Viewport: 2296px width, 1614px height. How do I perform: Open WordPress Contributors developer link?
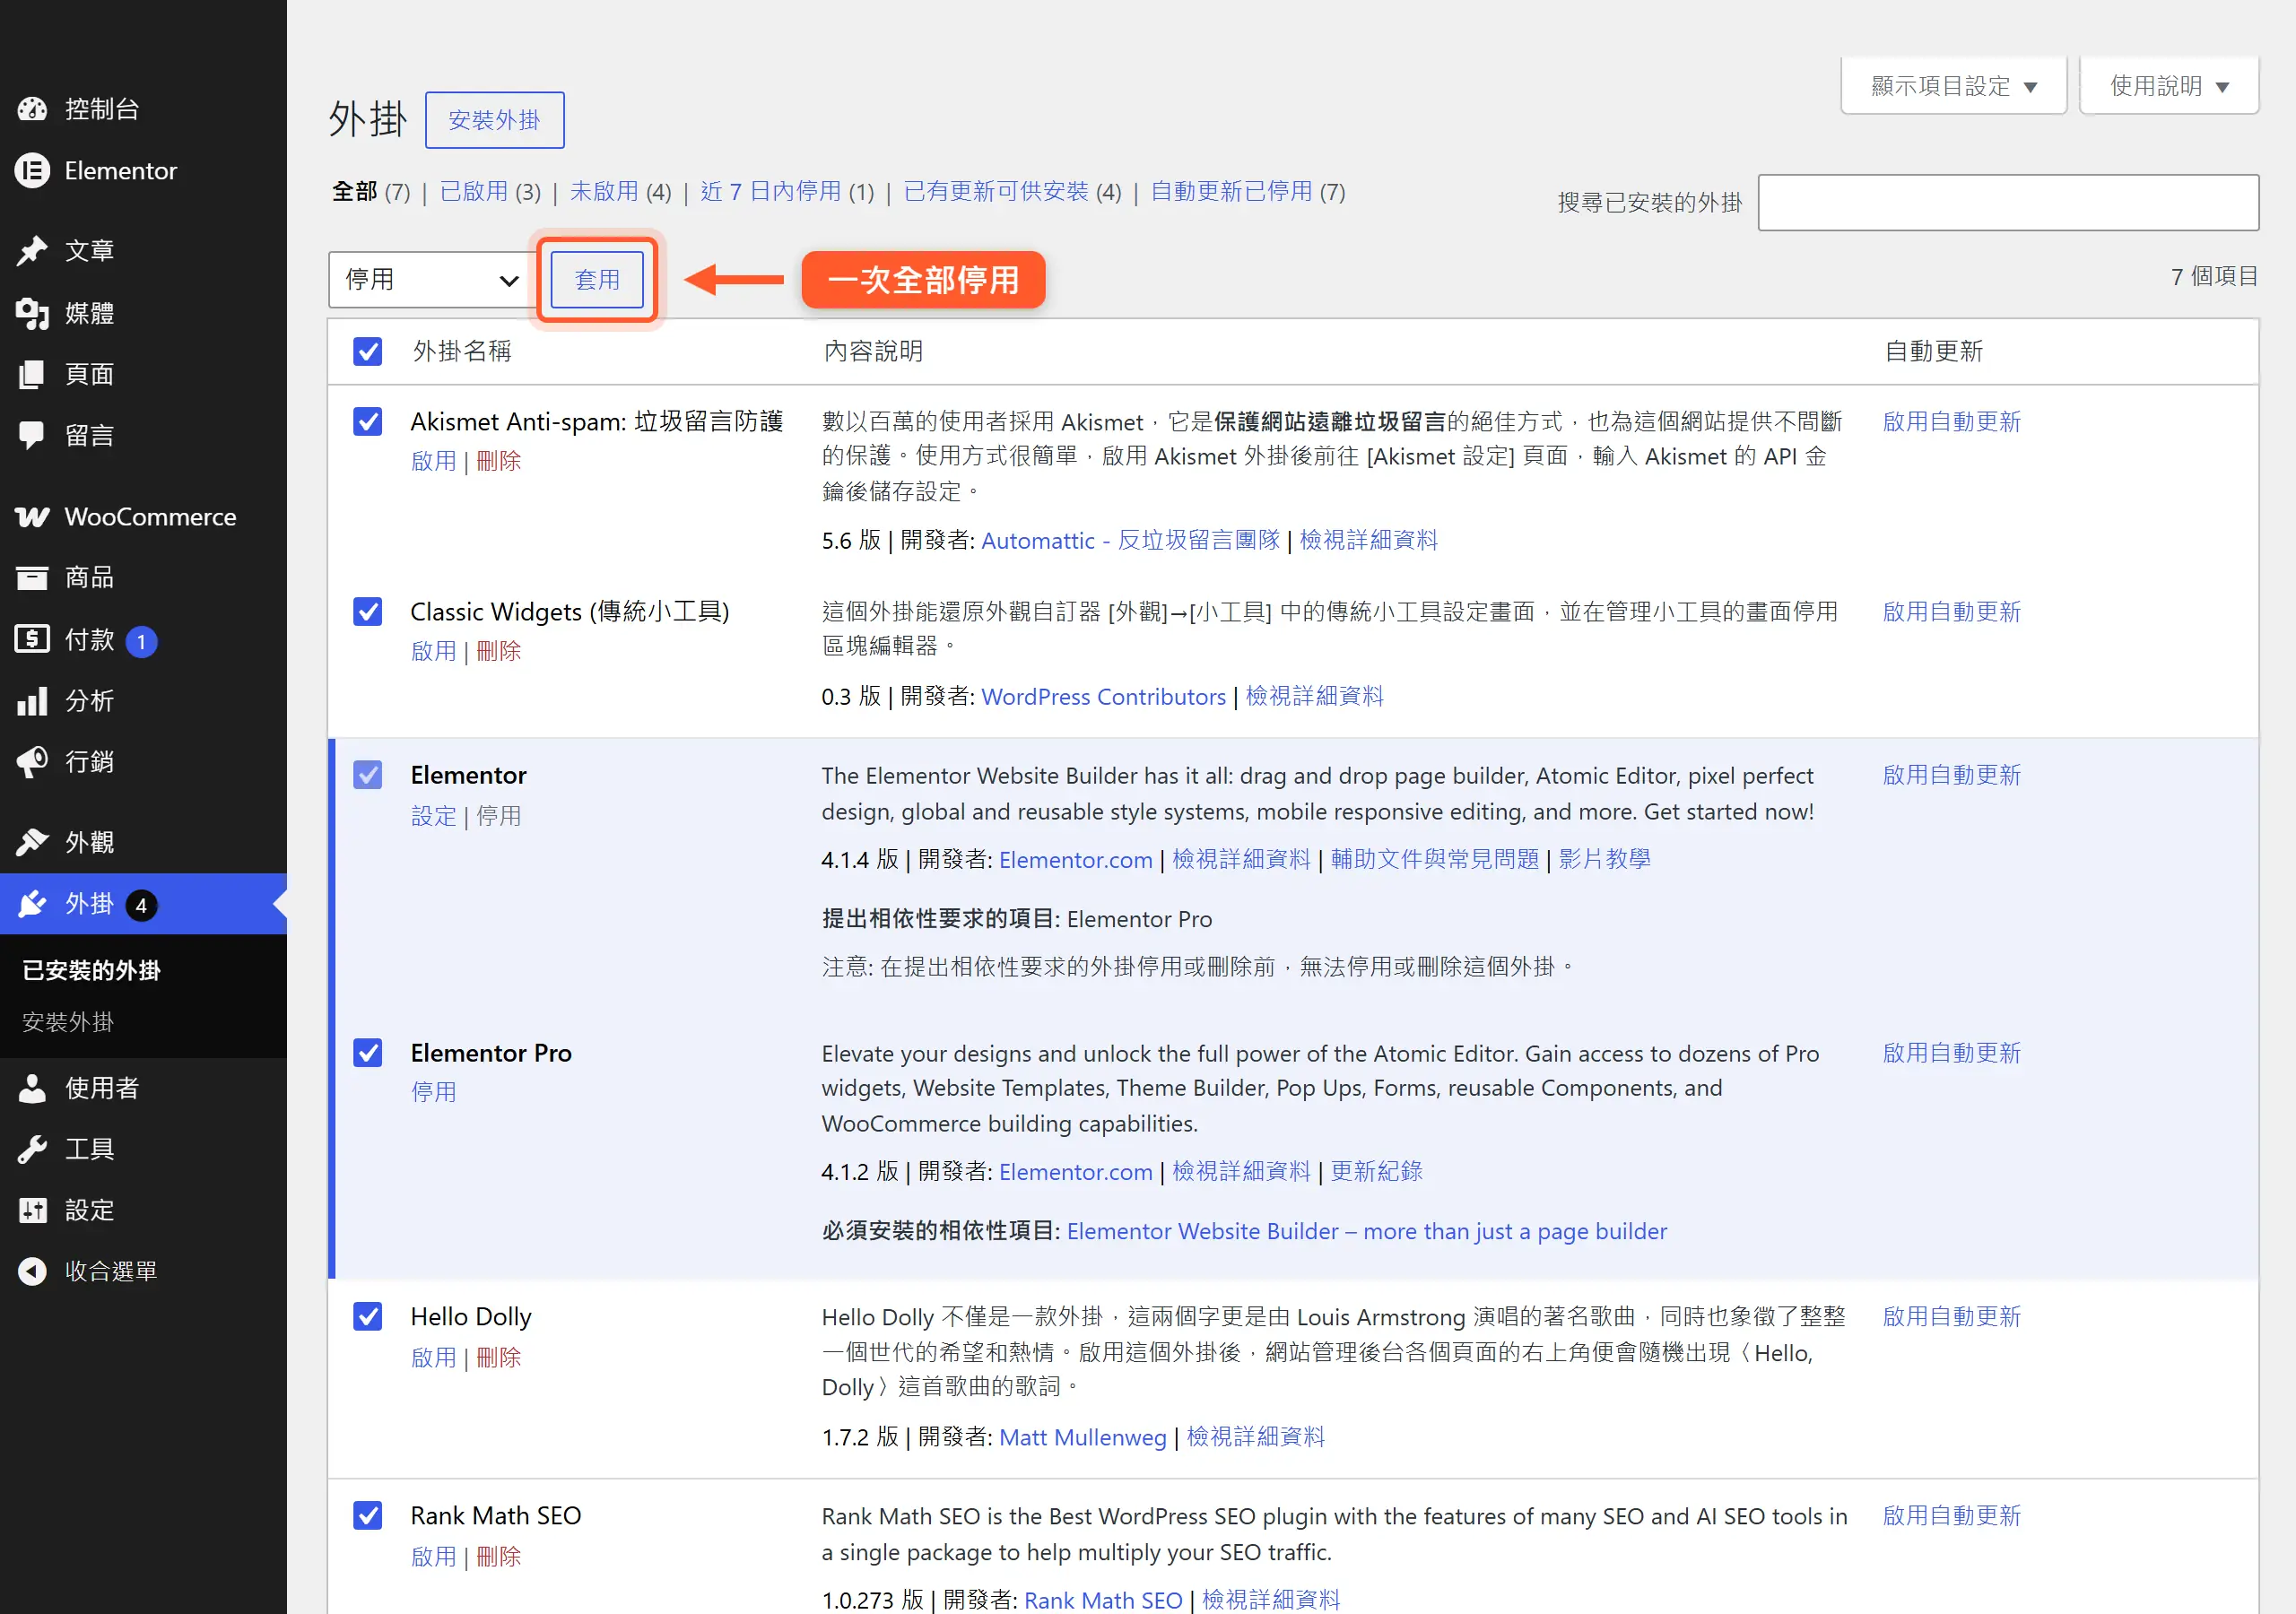[1103, 696]
